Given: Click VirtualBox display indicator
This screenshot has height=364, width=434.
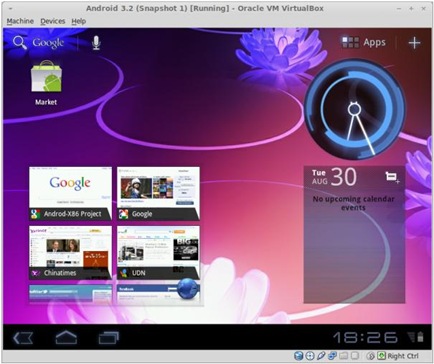Looking at the screenshot, I should 355,356.
